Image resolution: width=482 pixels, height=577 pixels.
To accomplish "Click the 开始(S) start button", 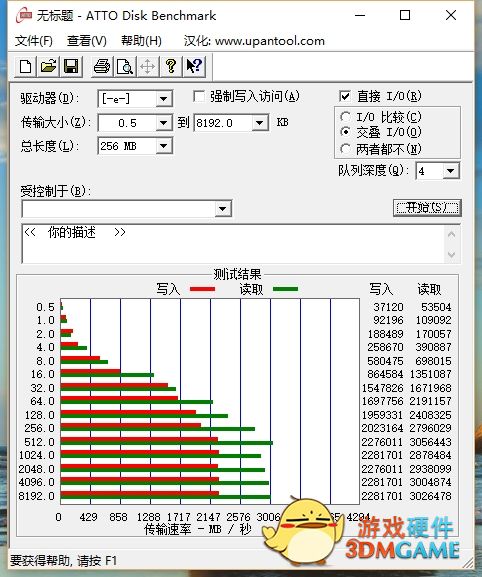I will pos(427,208).
